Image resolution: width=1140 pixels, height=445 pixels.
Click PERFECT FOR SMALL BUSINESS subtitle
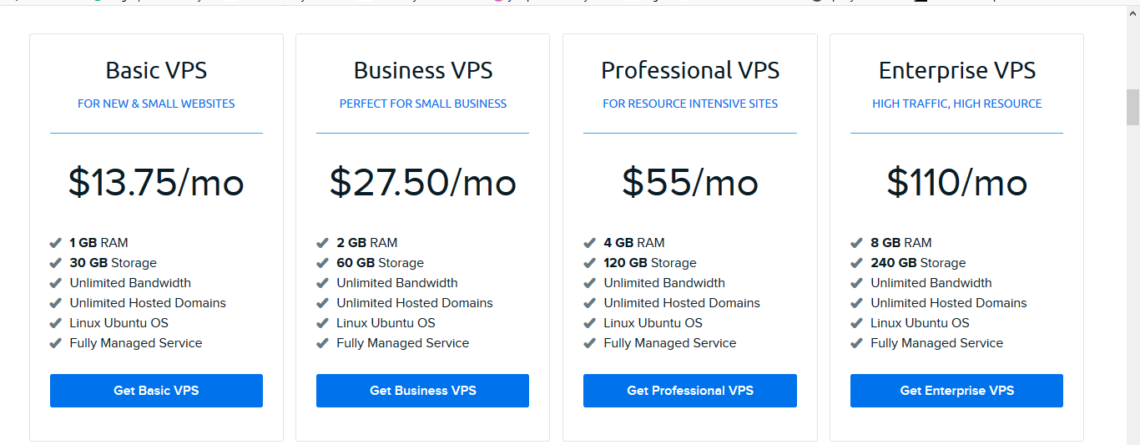422,104
